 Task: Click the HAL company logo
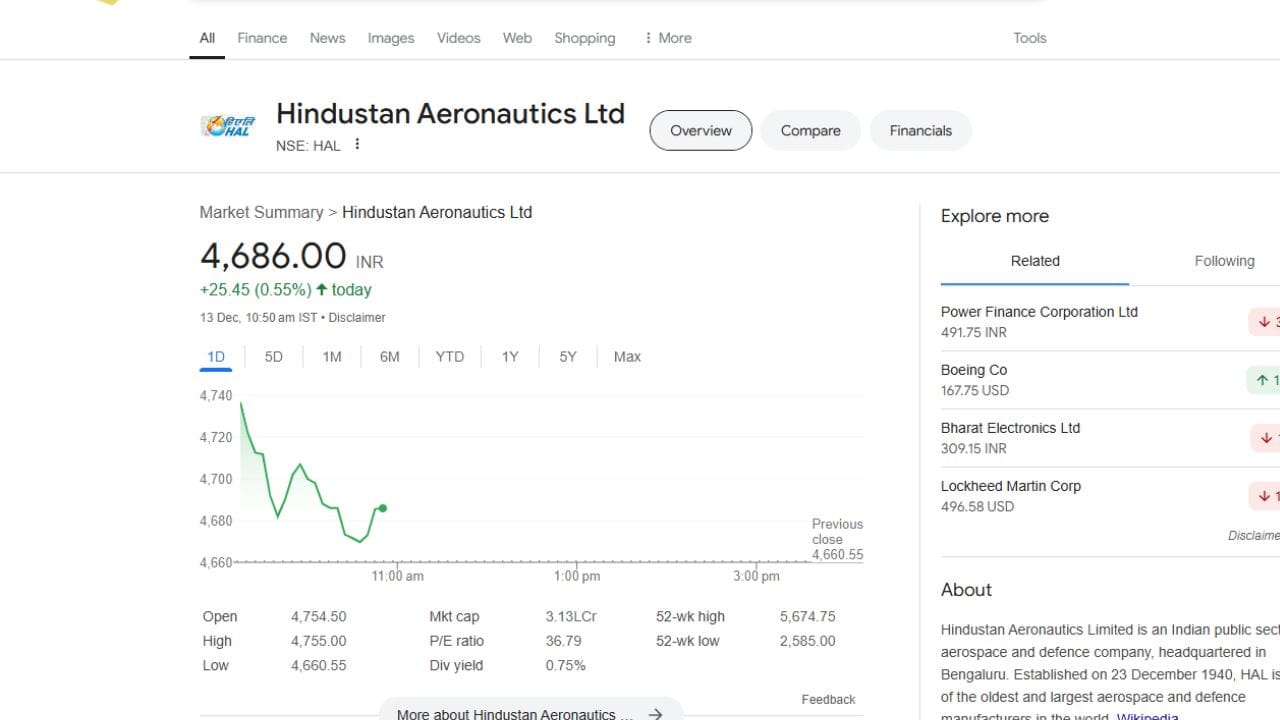[228, 127]
